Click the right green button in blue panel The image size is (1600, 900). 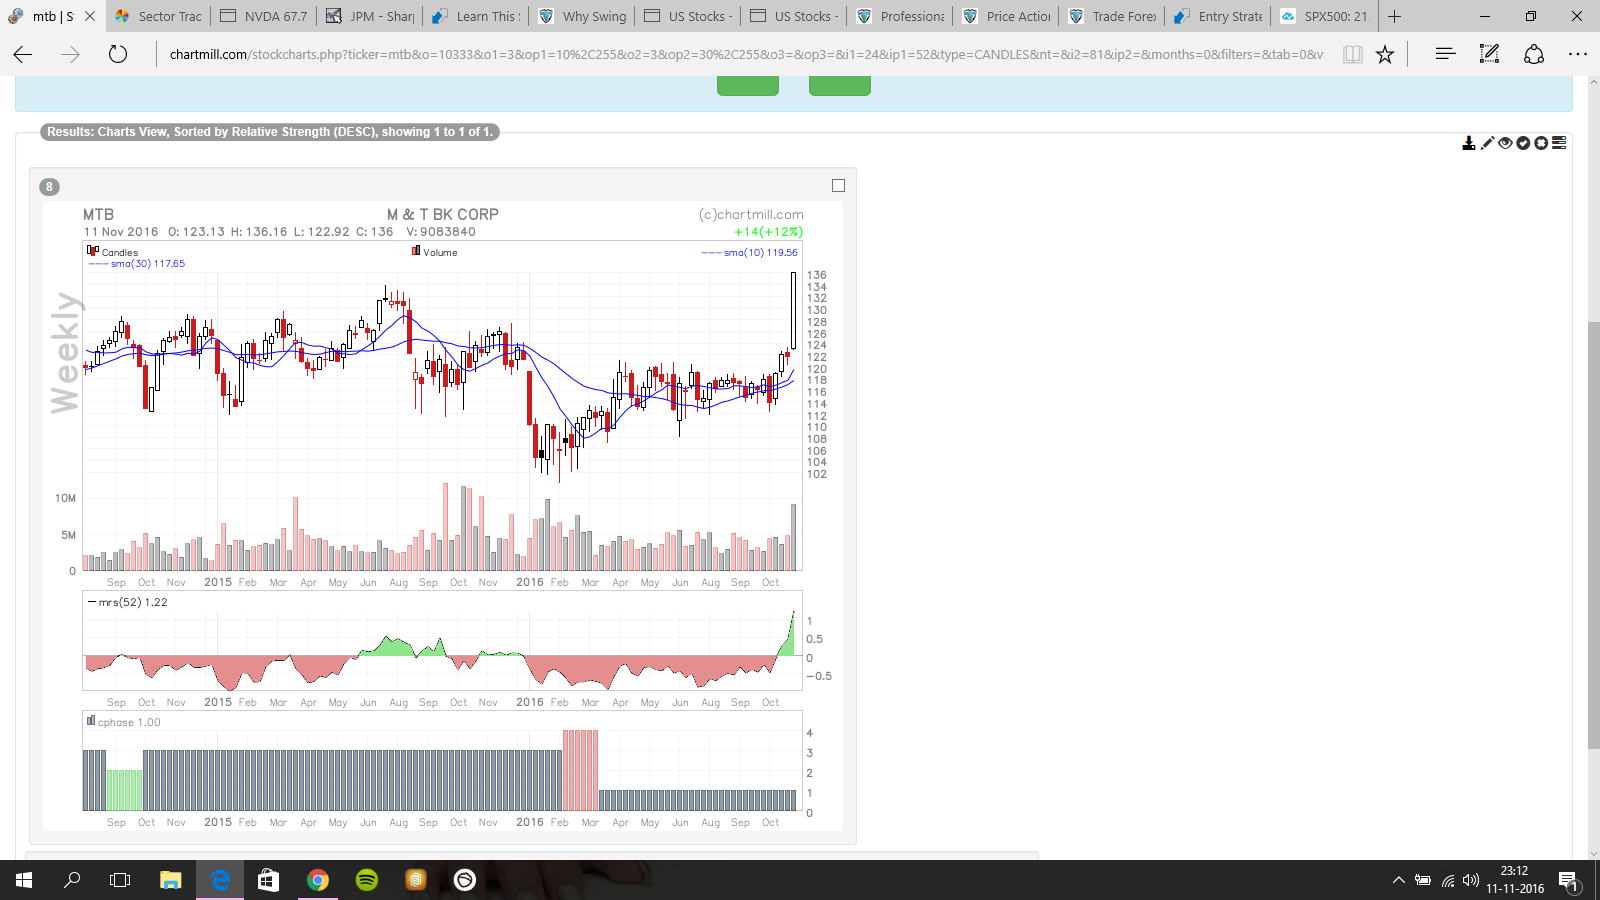(840, 86)
